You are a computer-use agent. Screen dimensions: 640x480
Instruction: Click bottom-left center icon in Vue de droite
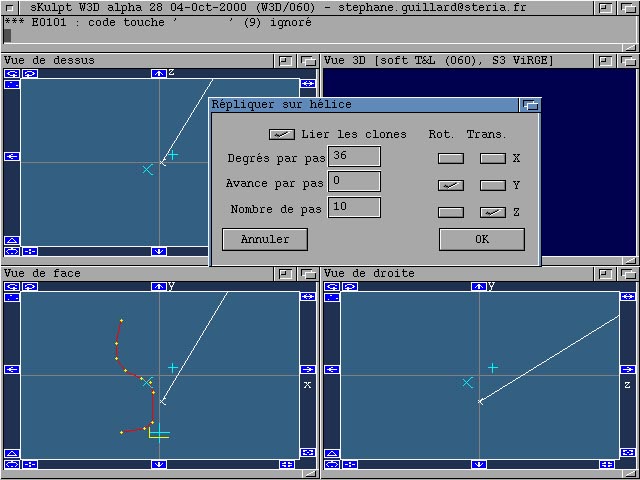[350, 464]
